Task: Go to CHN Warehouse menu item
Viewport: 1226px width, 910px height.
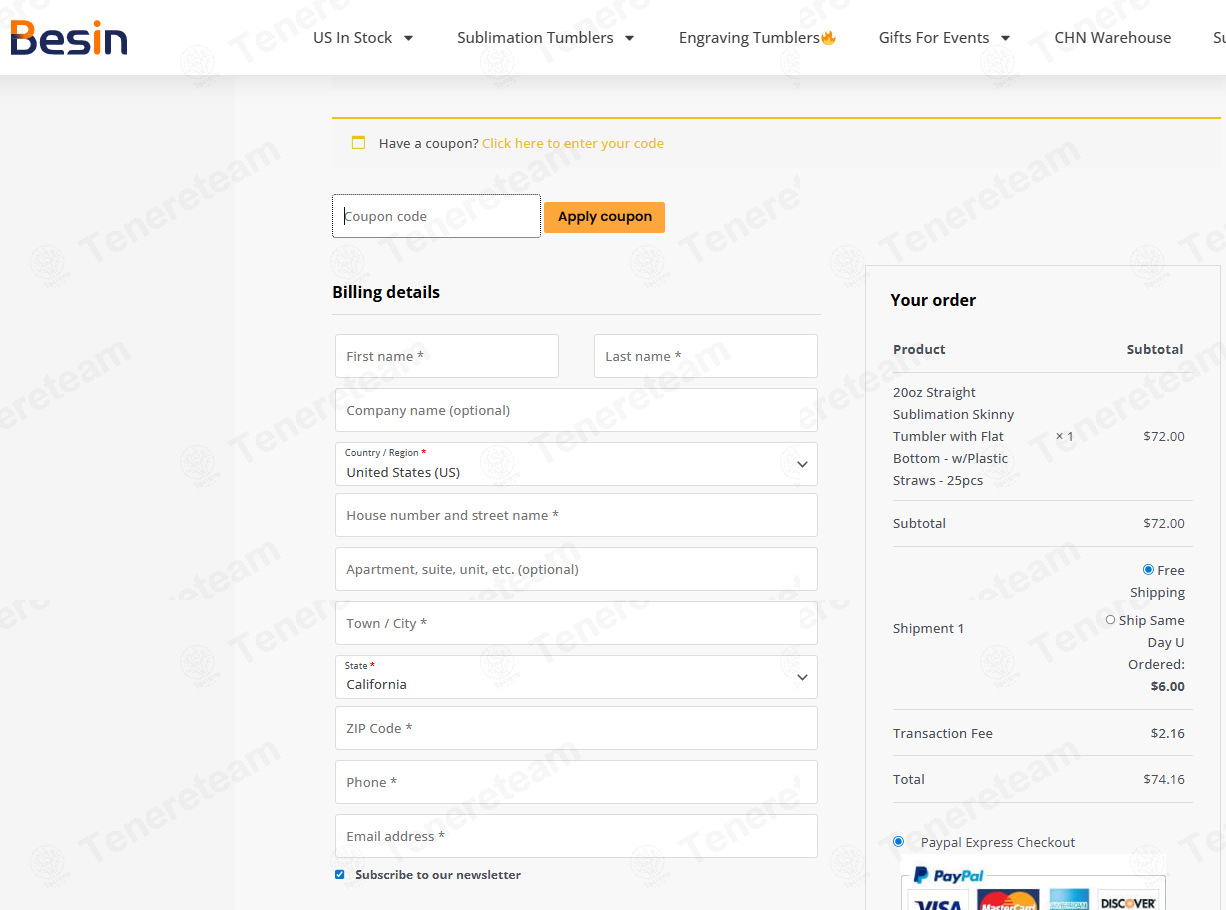Action: tap(1113, 38)
